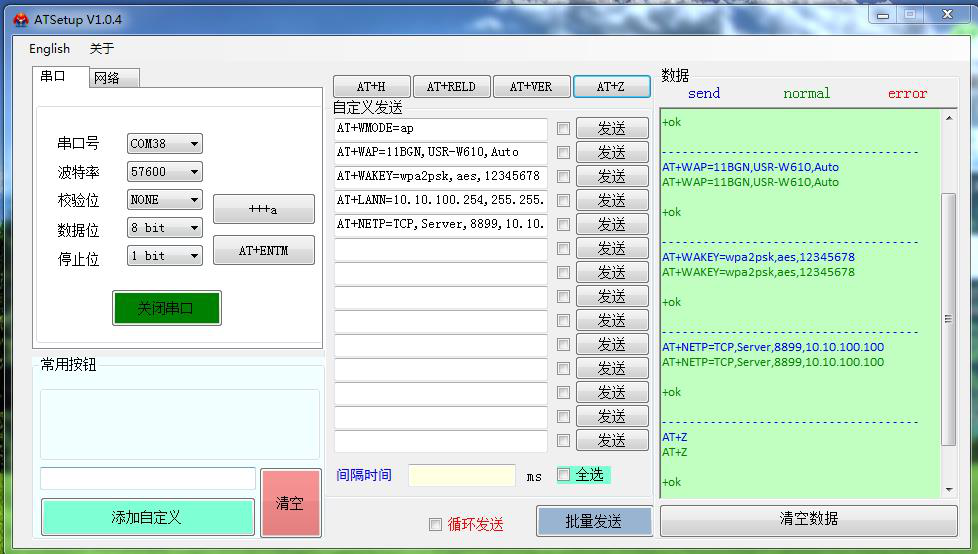
Task: Open the 串口号 COM38 dropdown
Action: 165,144
